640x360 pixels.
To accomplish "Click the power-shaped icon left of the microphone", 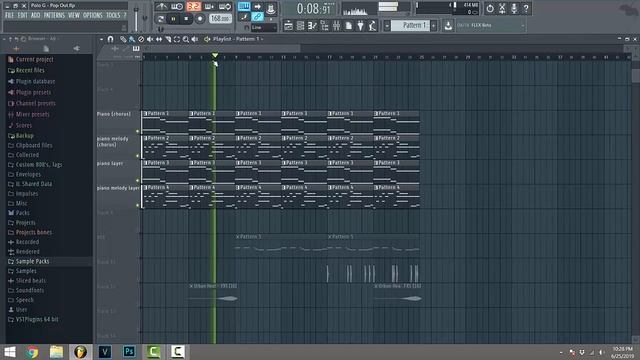I will tap(490, 8).
